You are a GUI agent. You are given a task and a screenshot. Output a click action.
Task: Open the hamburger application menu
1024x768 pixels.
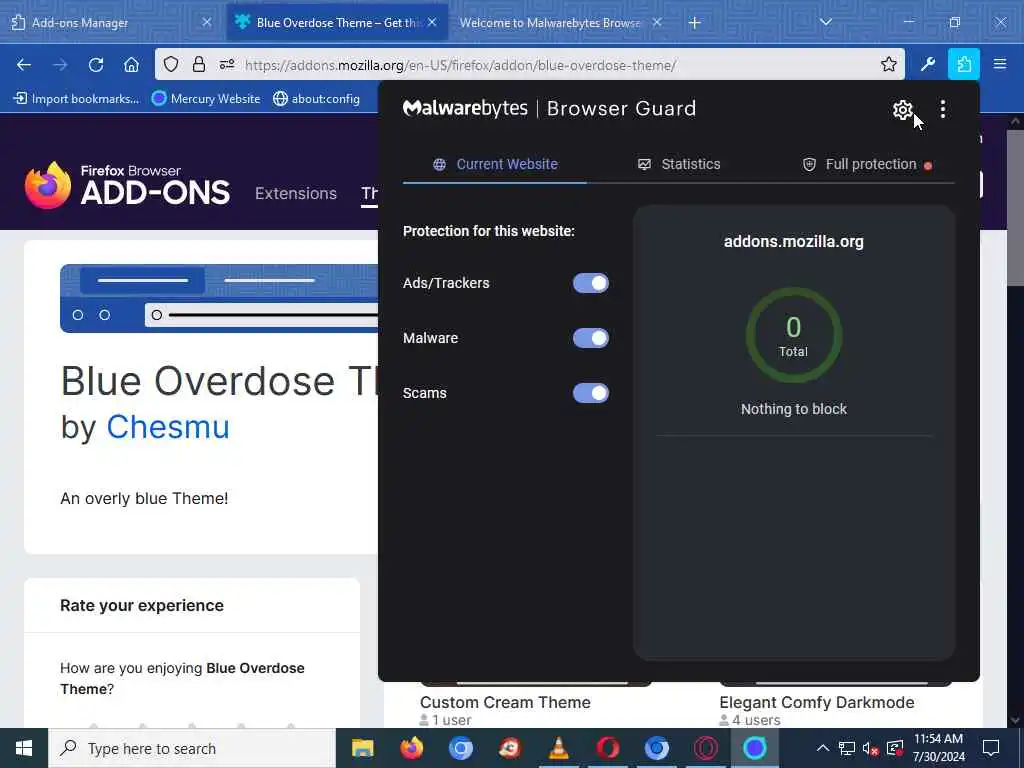1000,64
